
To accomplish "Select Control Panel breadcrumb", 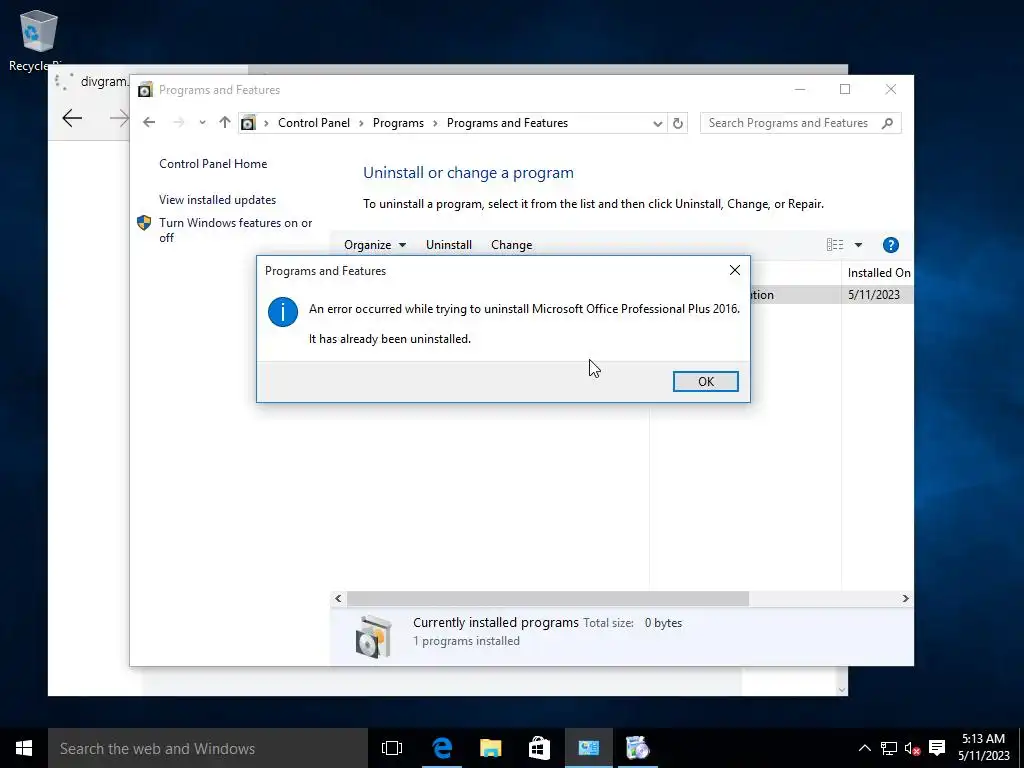I will click(x=313, y=123).
